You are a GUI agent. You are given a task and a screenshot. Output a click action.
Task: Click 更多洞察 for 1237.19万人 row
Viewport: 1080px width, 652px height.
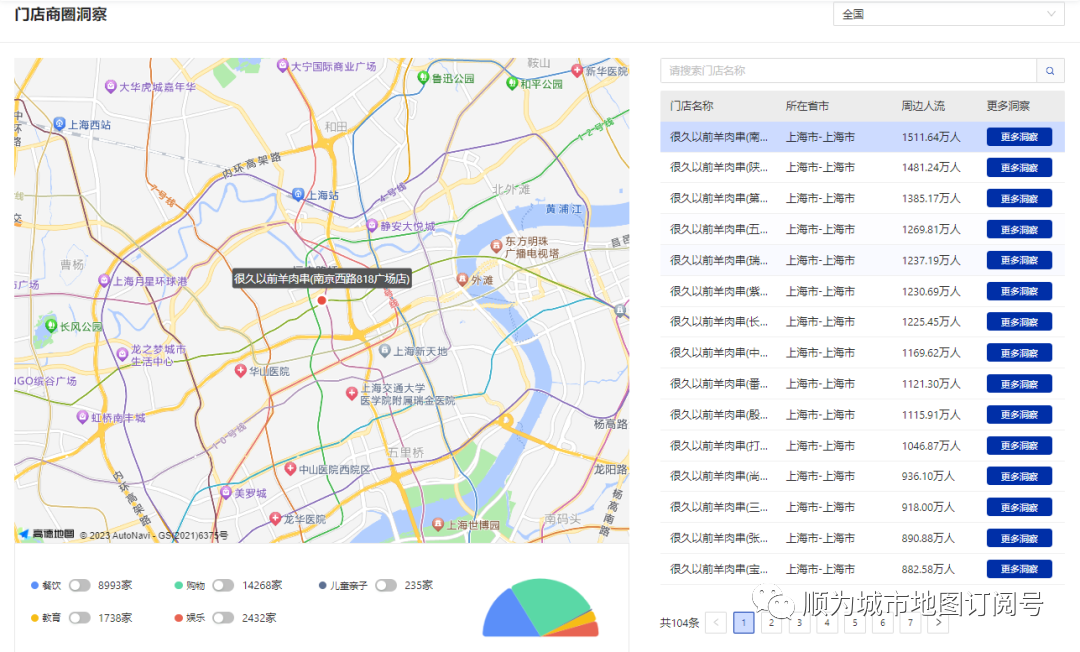click(x=1019, y=260)
